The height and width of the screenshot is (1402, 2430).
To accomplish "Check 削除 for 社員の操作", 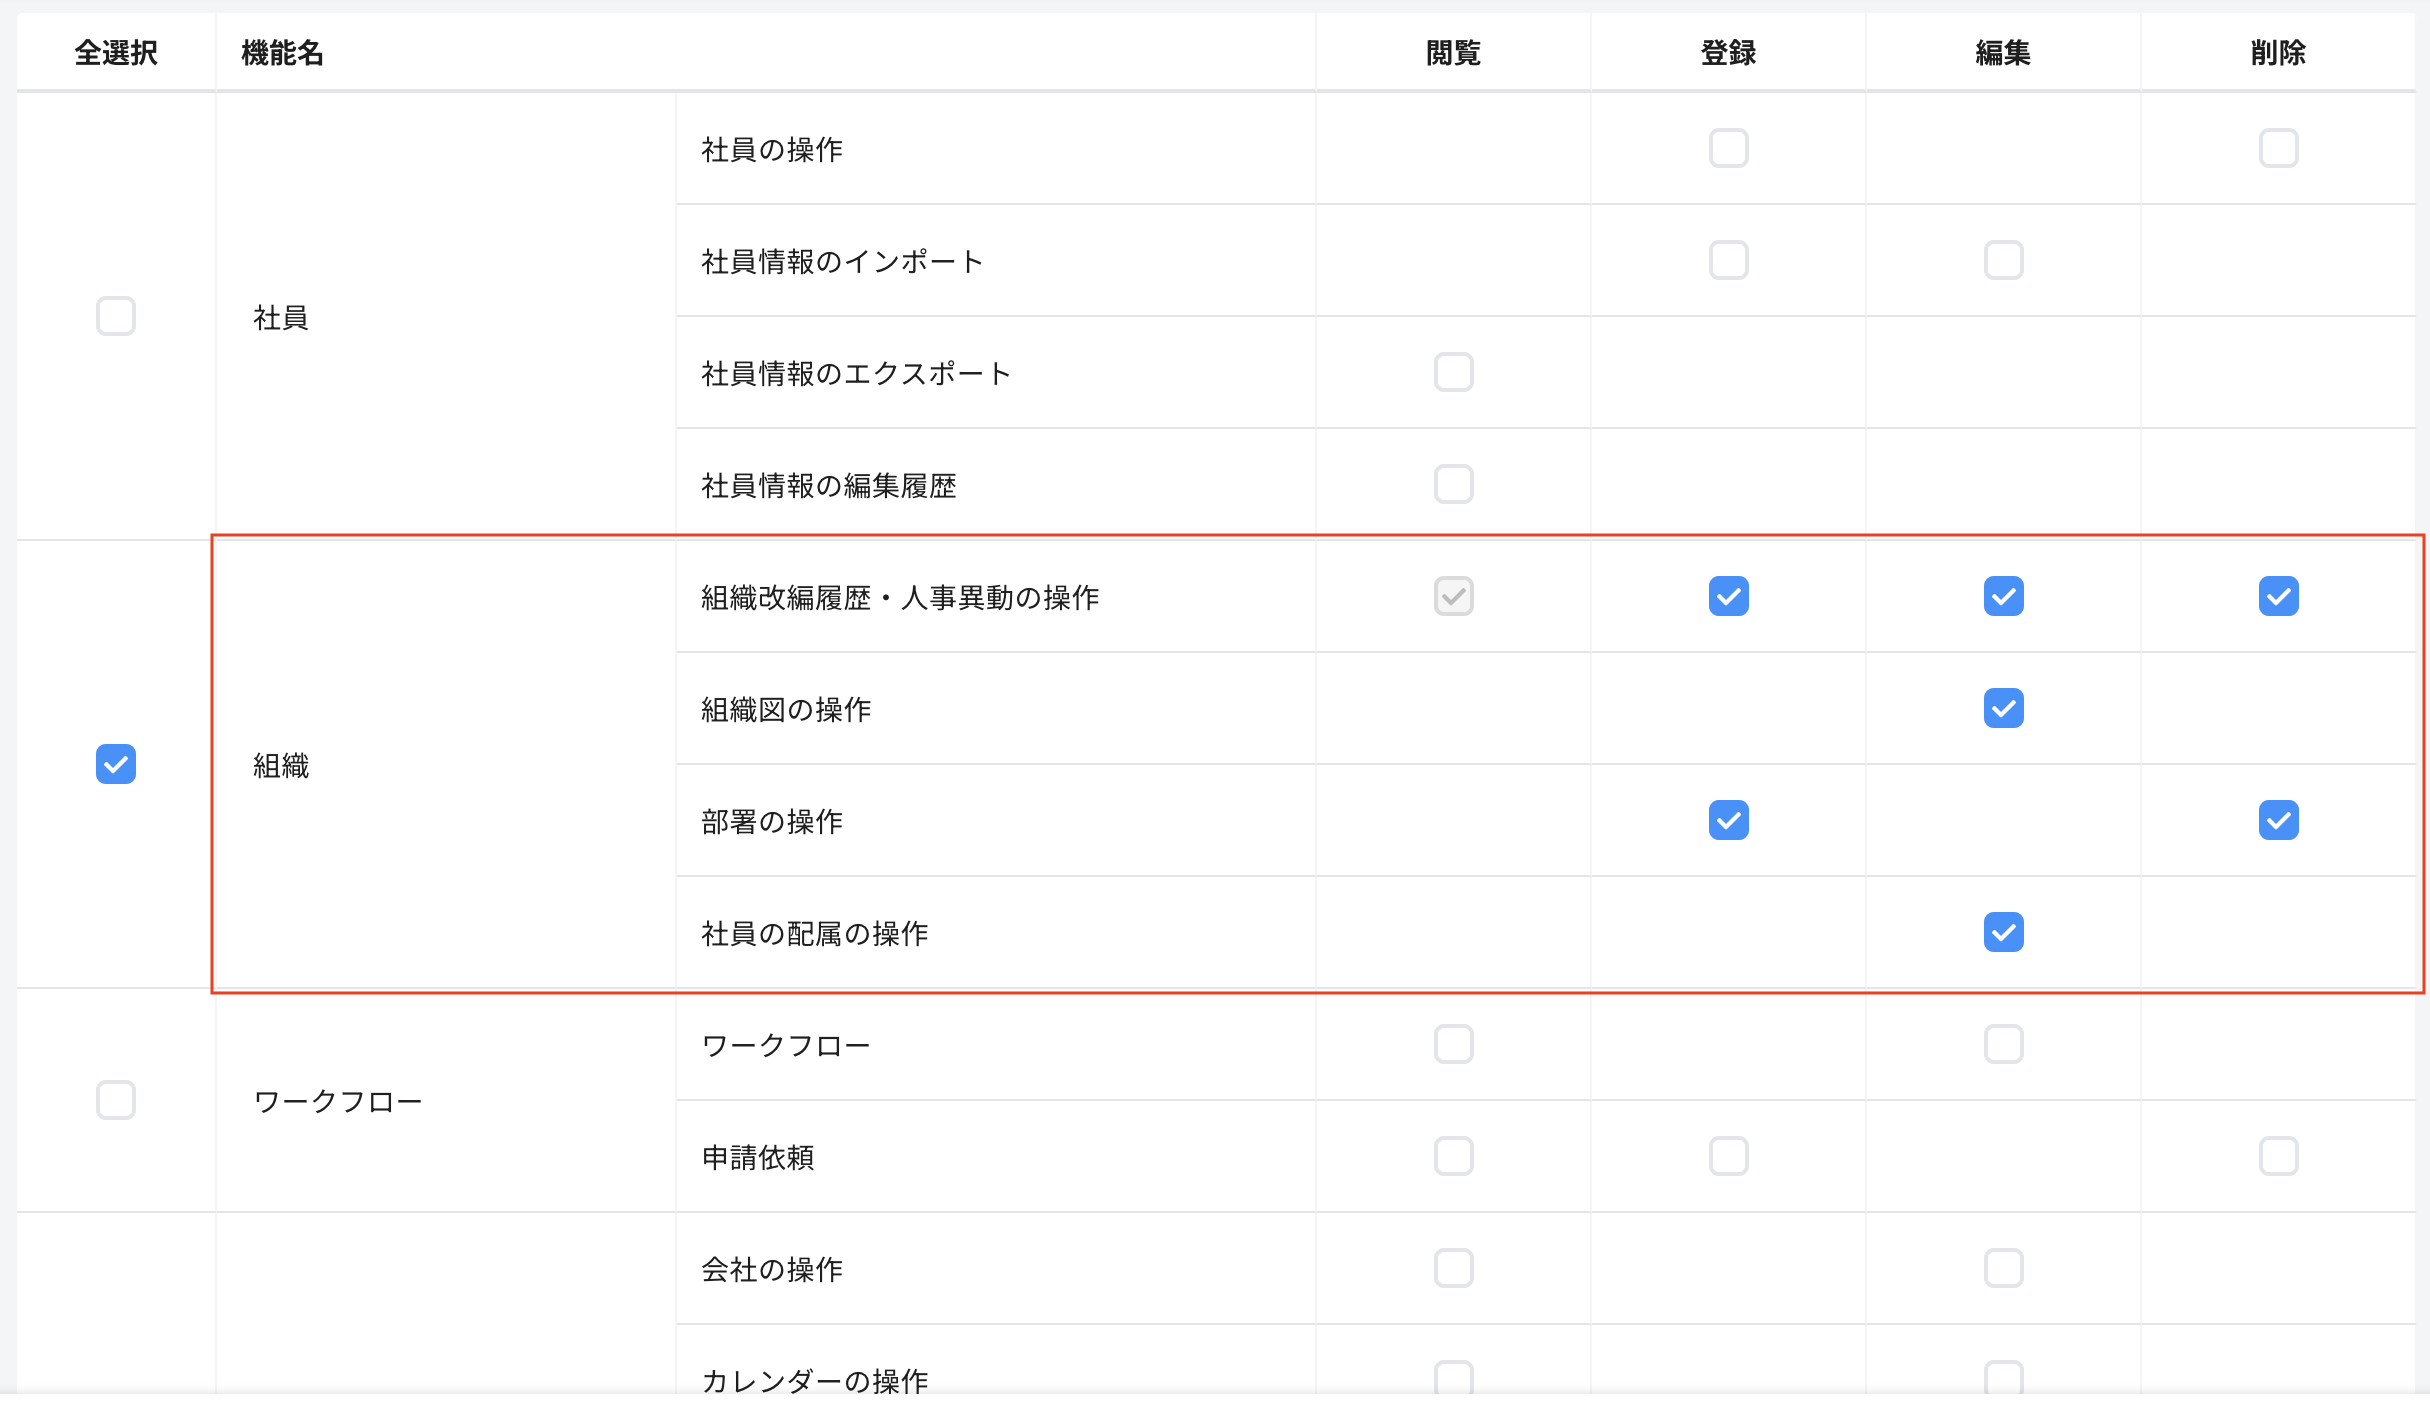I will (x=2278, y=148).
